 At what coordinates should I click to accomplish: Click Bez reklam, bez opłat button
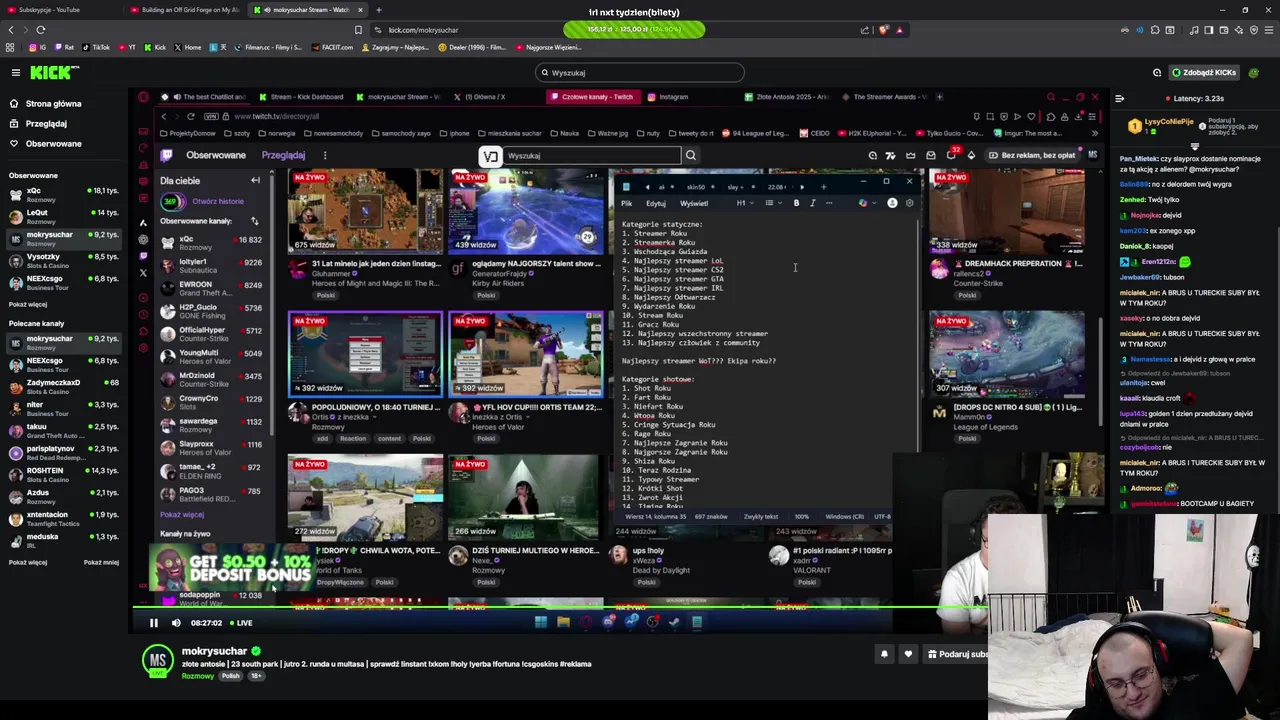[x=1032, y=155]
